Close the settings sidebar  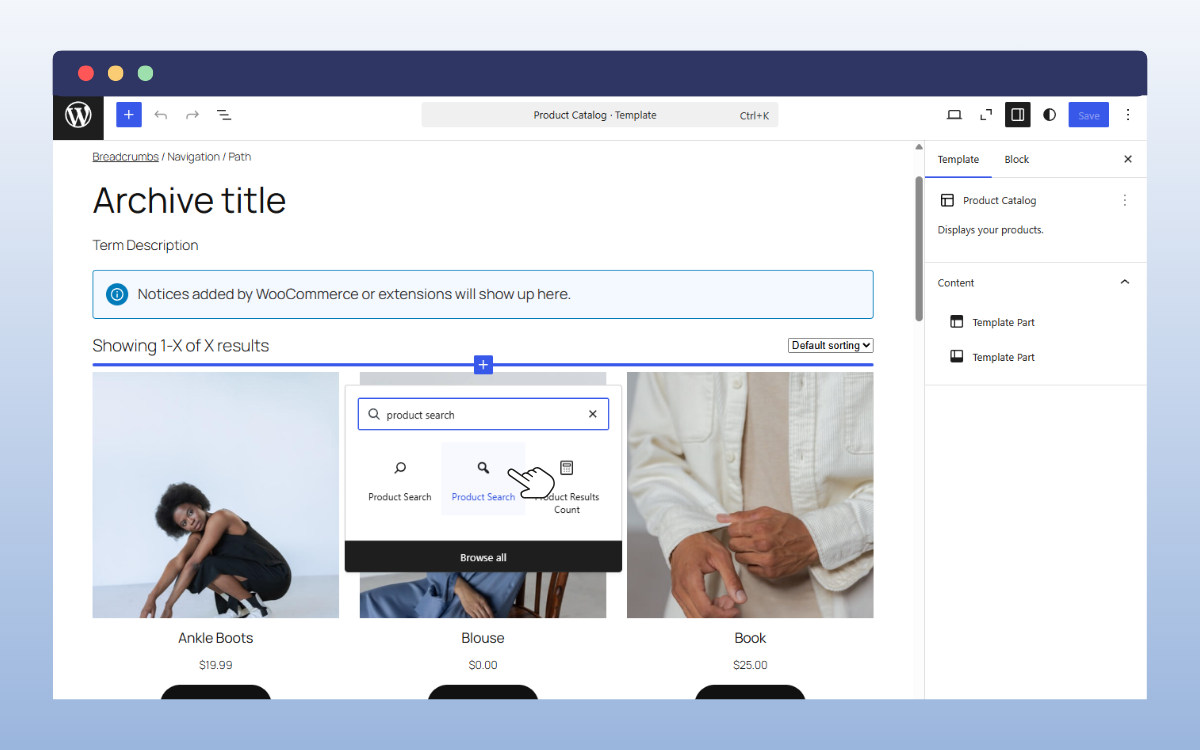(1128, 159)
